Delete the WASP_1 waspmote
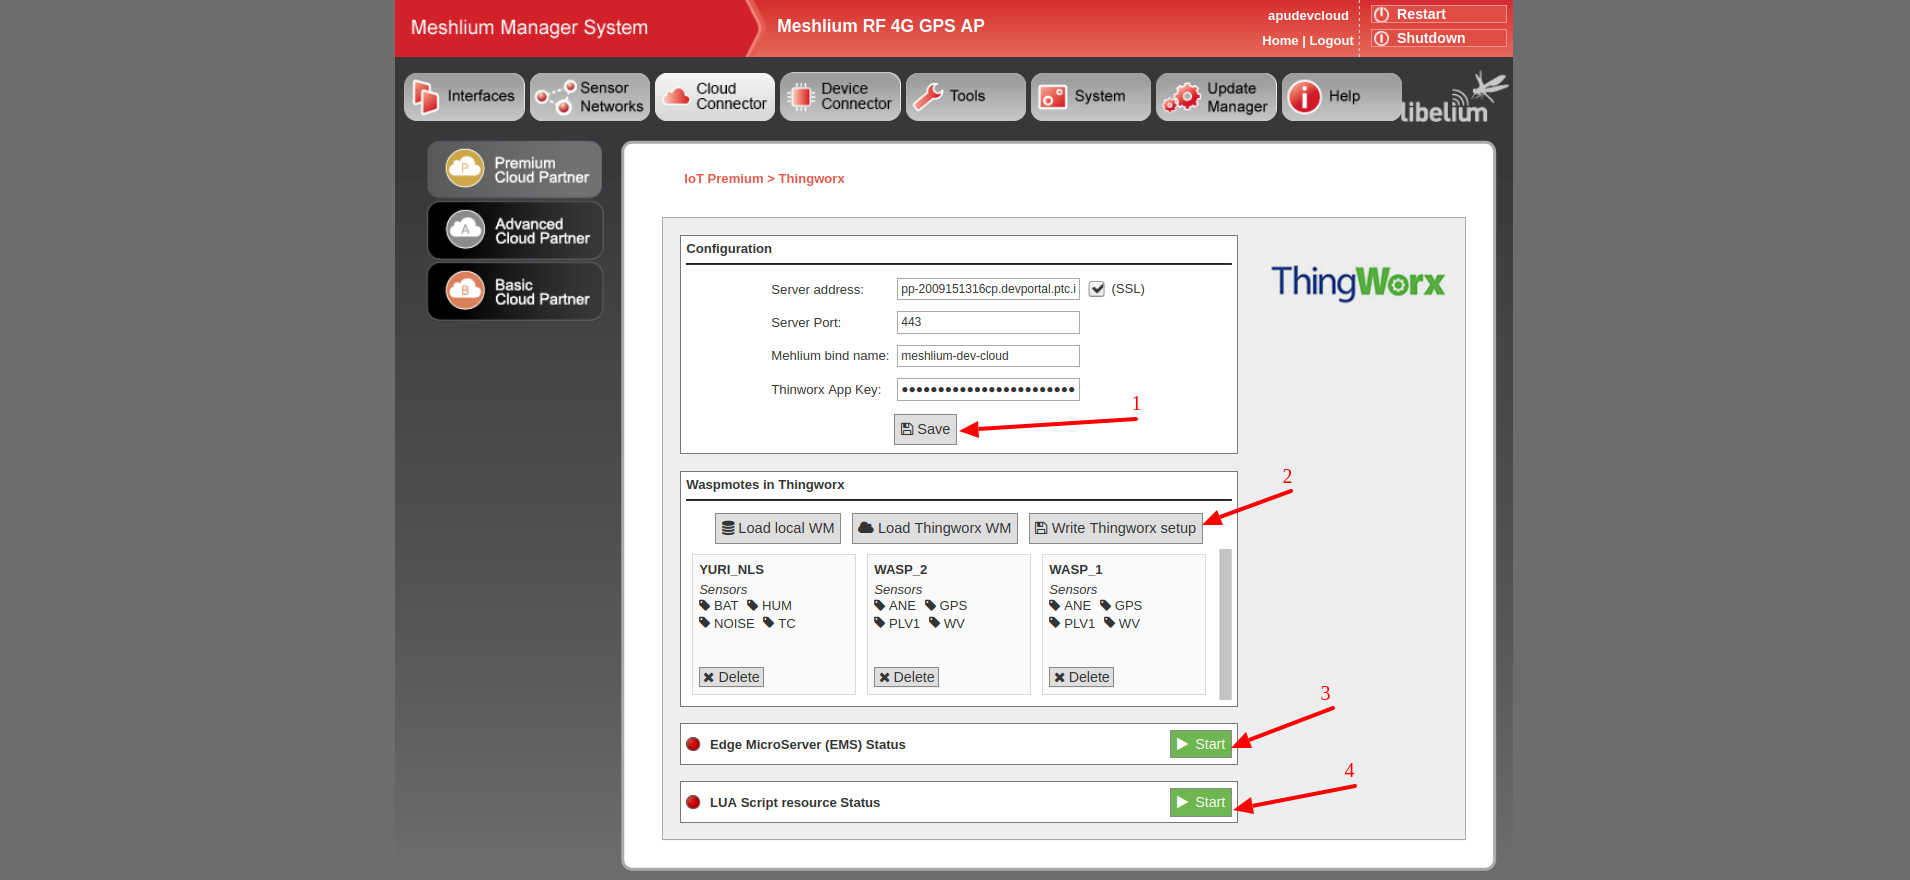Image resolution: width=1910 pixels, height=880 pixels. pos(1081,677)
